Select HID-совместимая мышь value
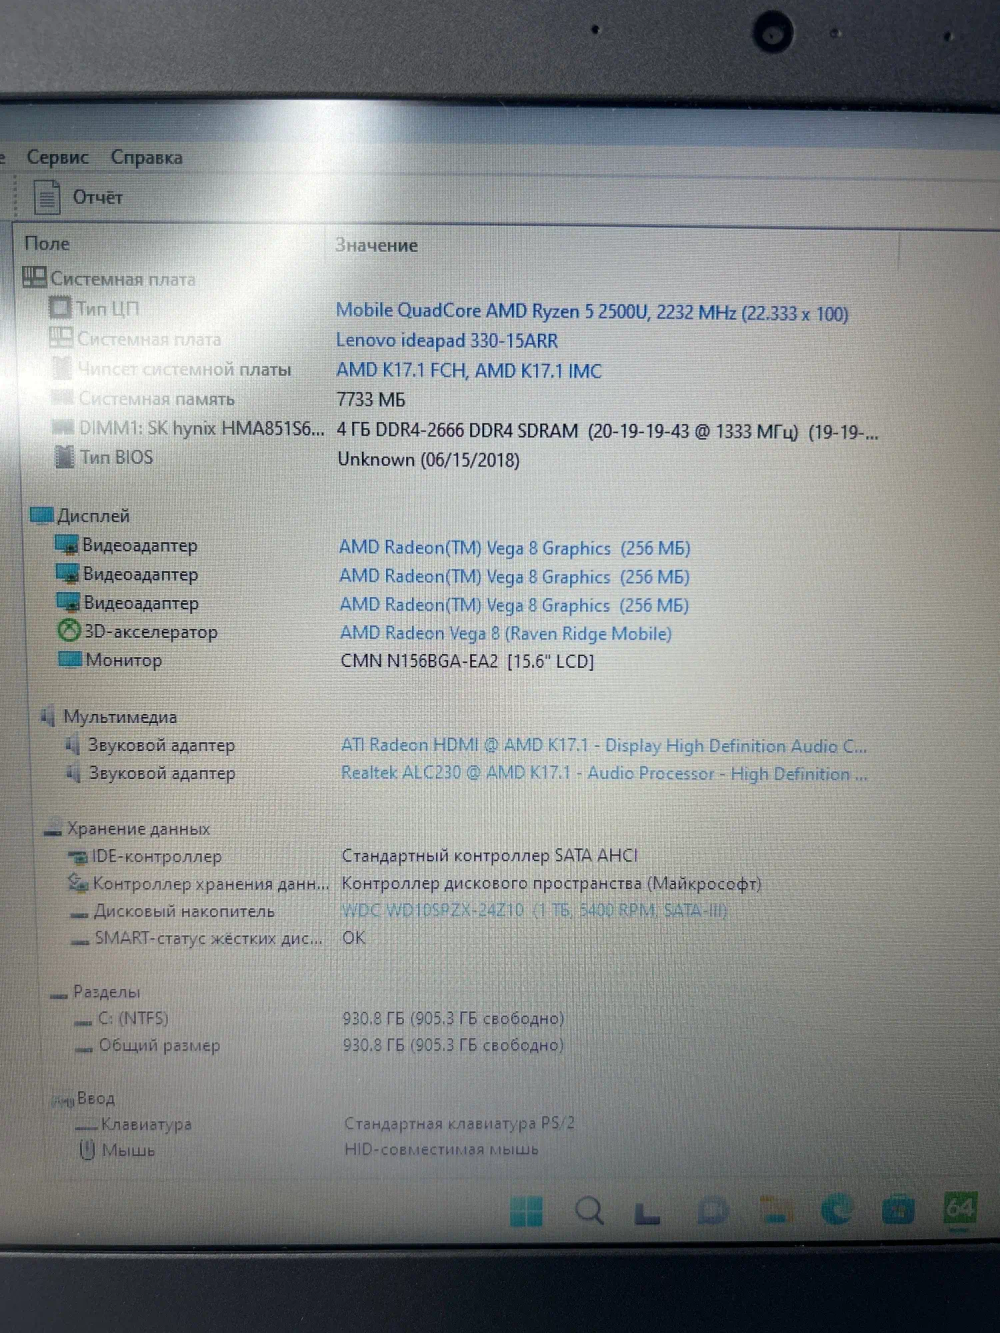The image size is (1000, 1333). 441,1150
